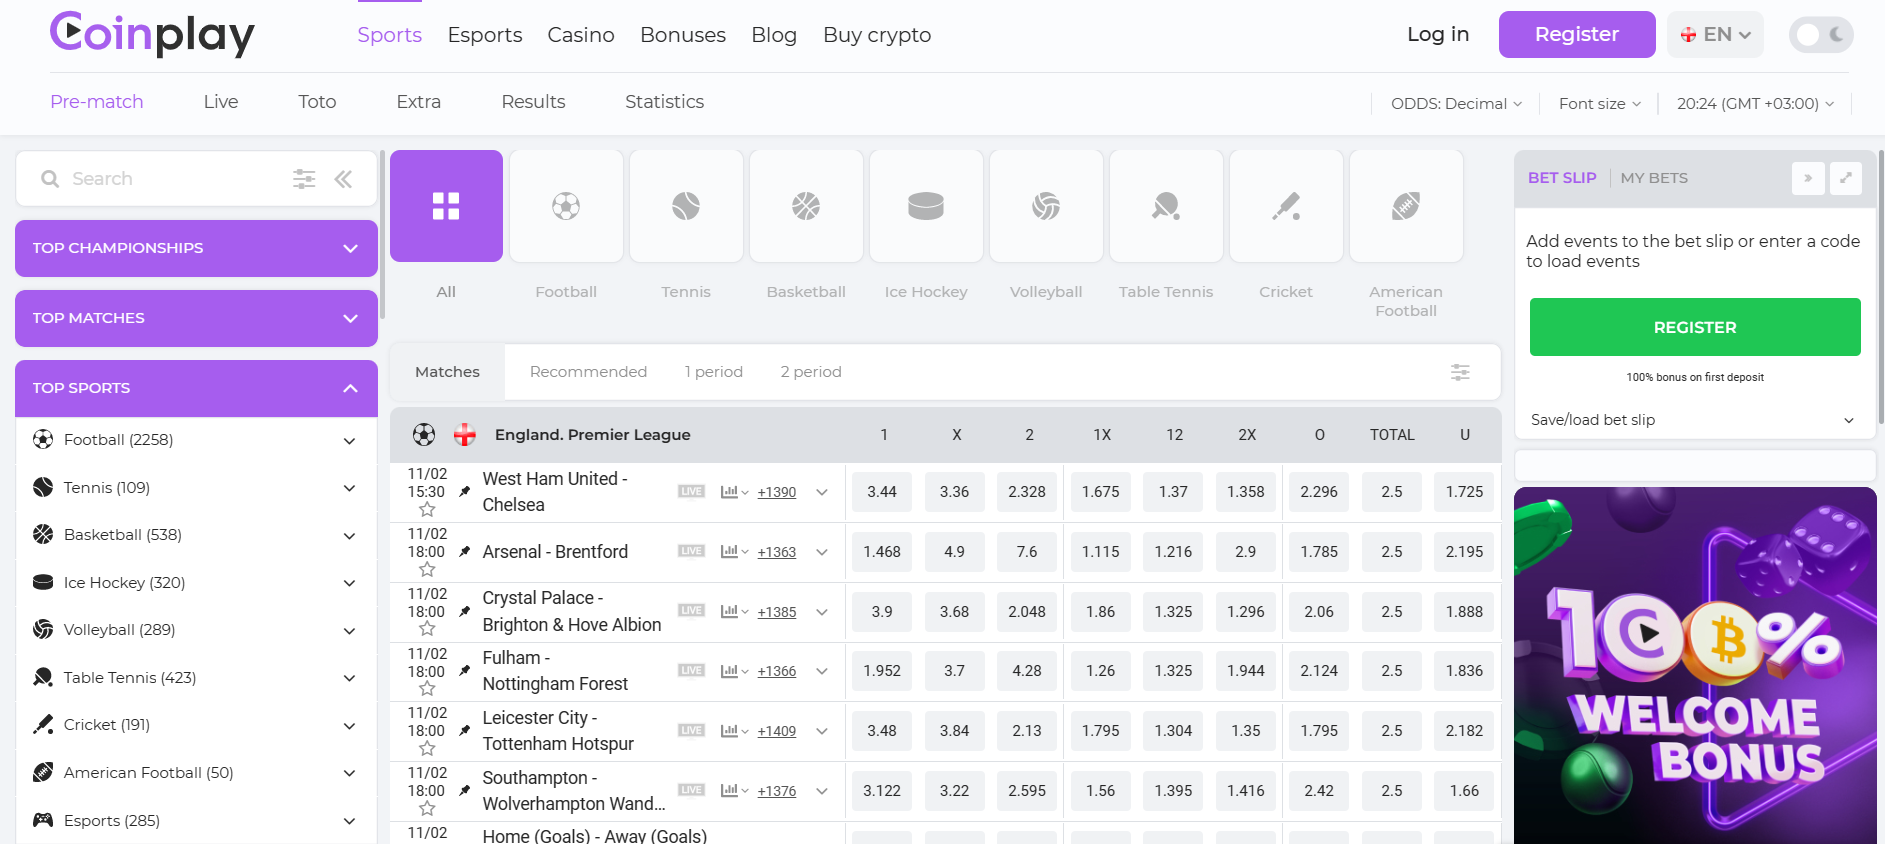Select the American Football category icon

click(1406, 206)
